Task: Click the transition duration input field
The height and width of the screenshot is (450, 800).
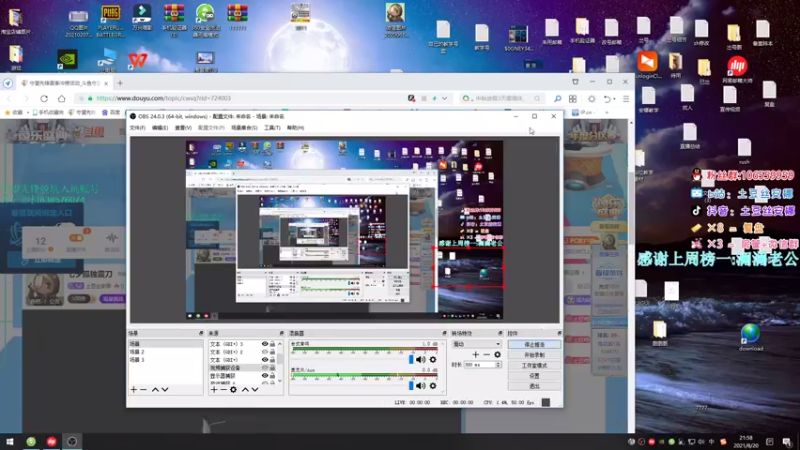Action: [480, 365]
